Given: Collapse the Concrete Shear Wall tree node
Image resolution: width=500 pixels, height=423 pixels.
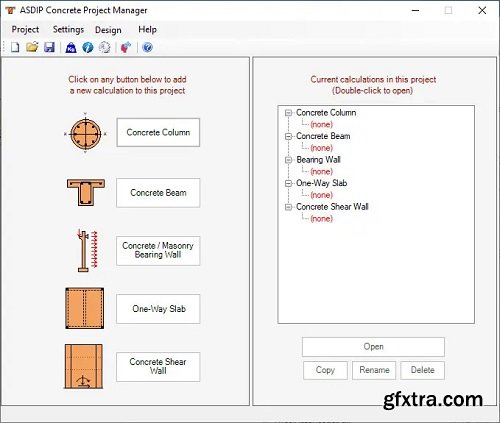Looking at the screenshot, I should coord(288,207).
